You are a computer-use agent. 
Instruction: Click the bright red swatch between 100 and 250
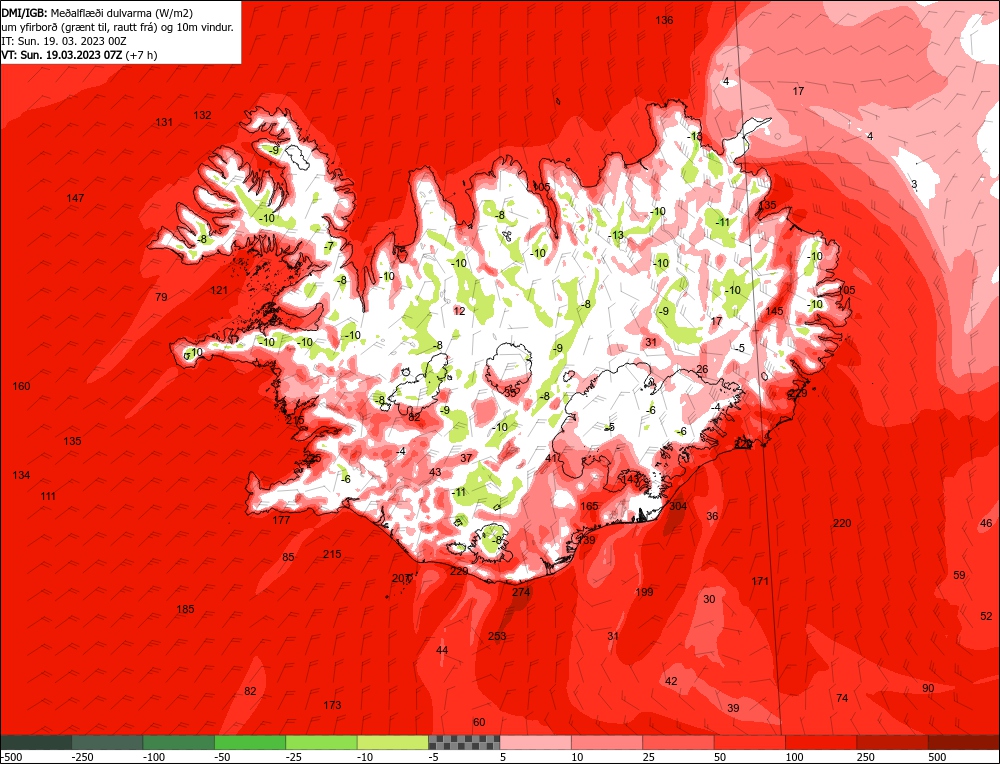[x=821, y=742]
